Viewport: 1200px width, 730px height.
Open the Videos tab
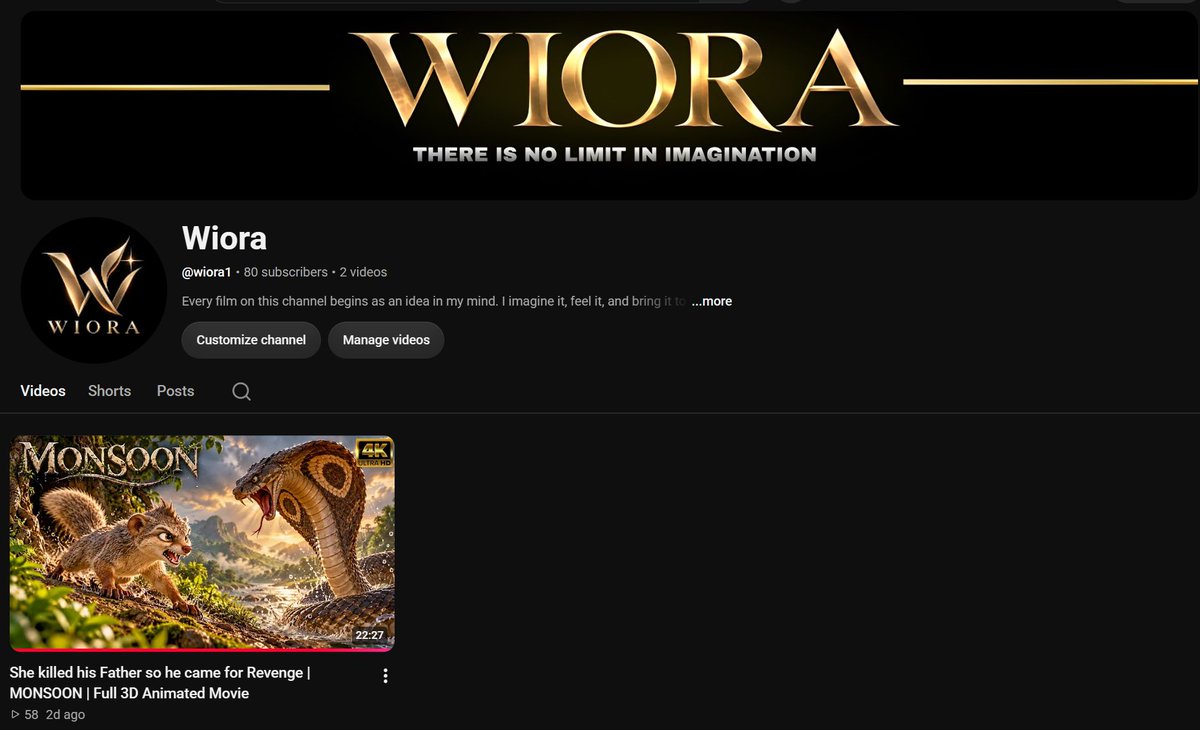pos(43,391)
